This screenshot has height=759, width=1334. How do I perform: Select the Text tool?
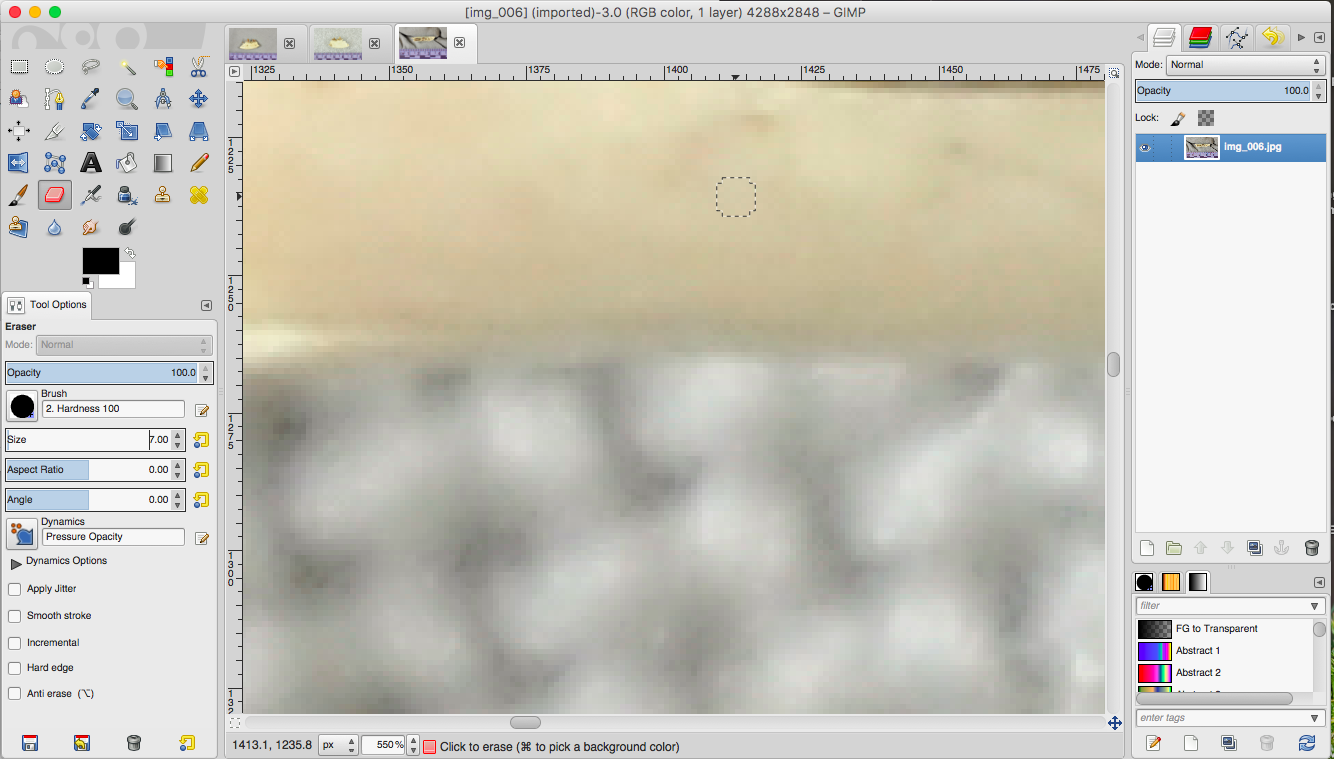(x=91, y=163)
